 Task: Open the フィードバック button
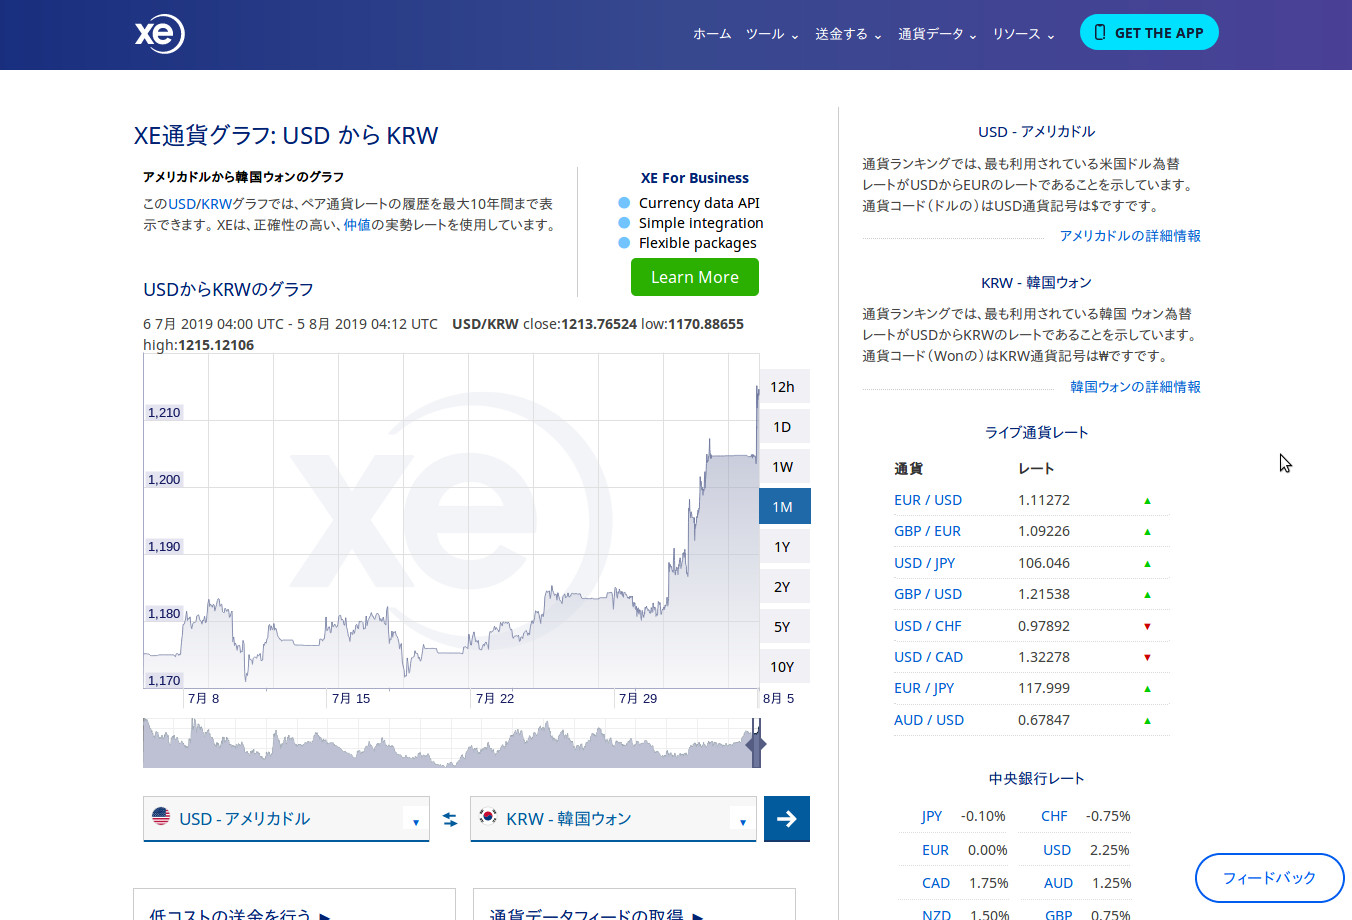[x=1269, y=878]
